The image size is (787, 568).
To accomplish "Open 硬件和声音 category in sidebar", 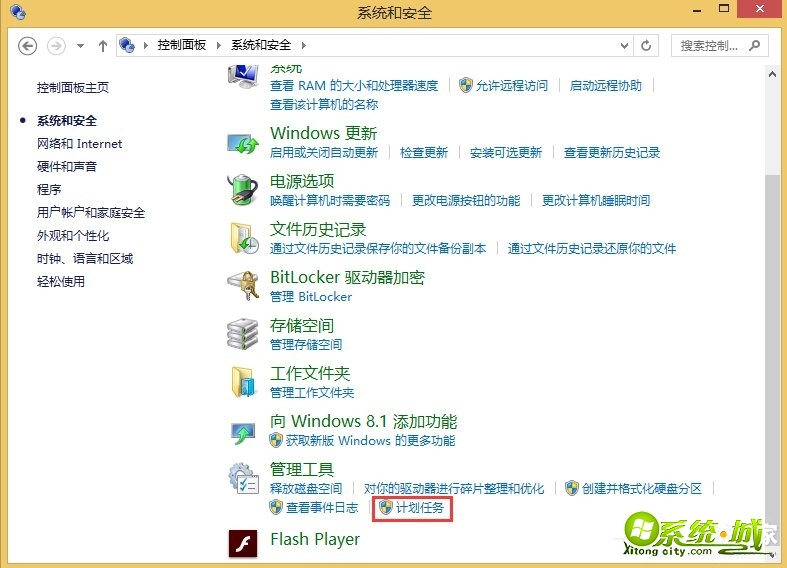I will pos(67,167).
